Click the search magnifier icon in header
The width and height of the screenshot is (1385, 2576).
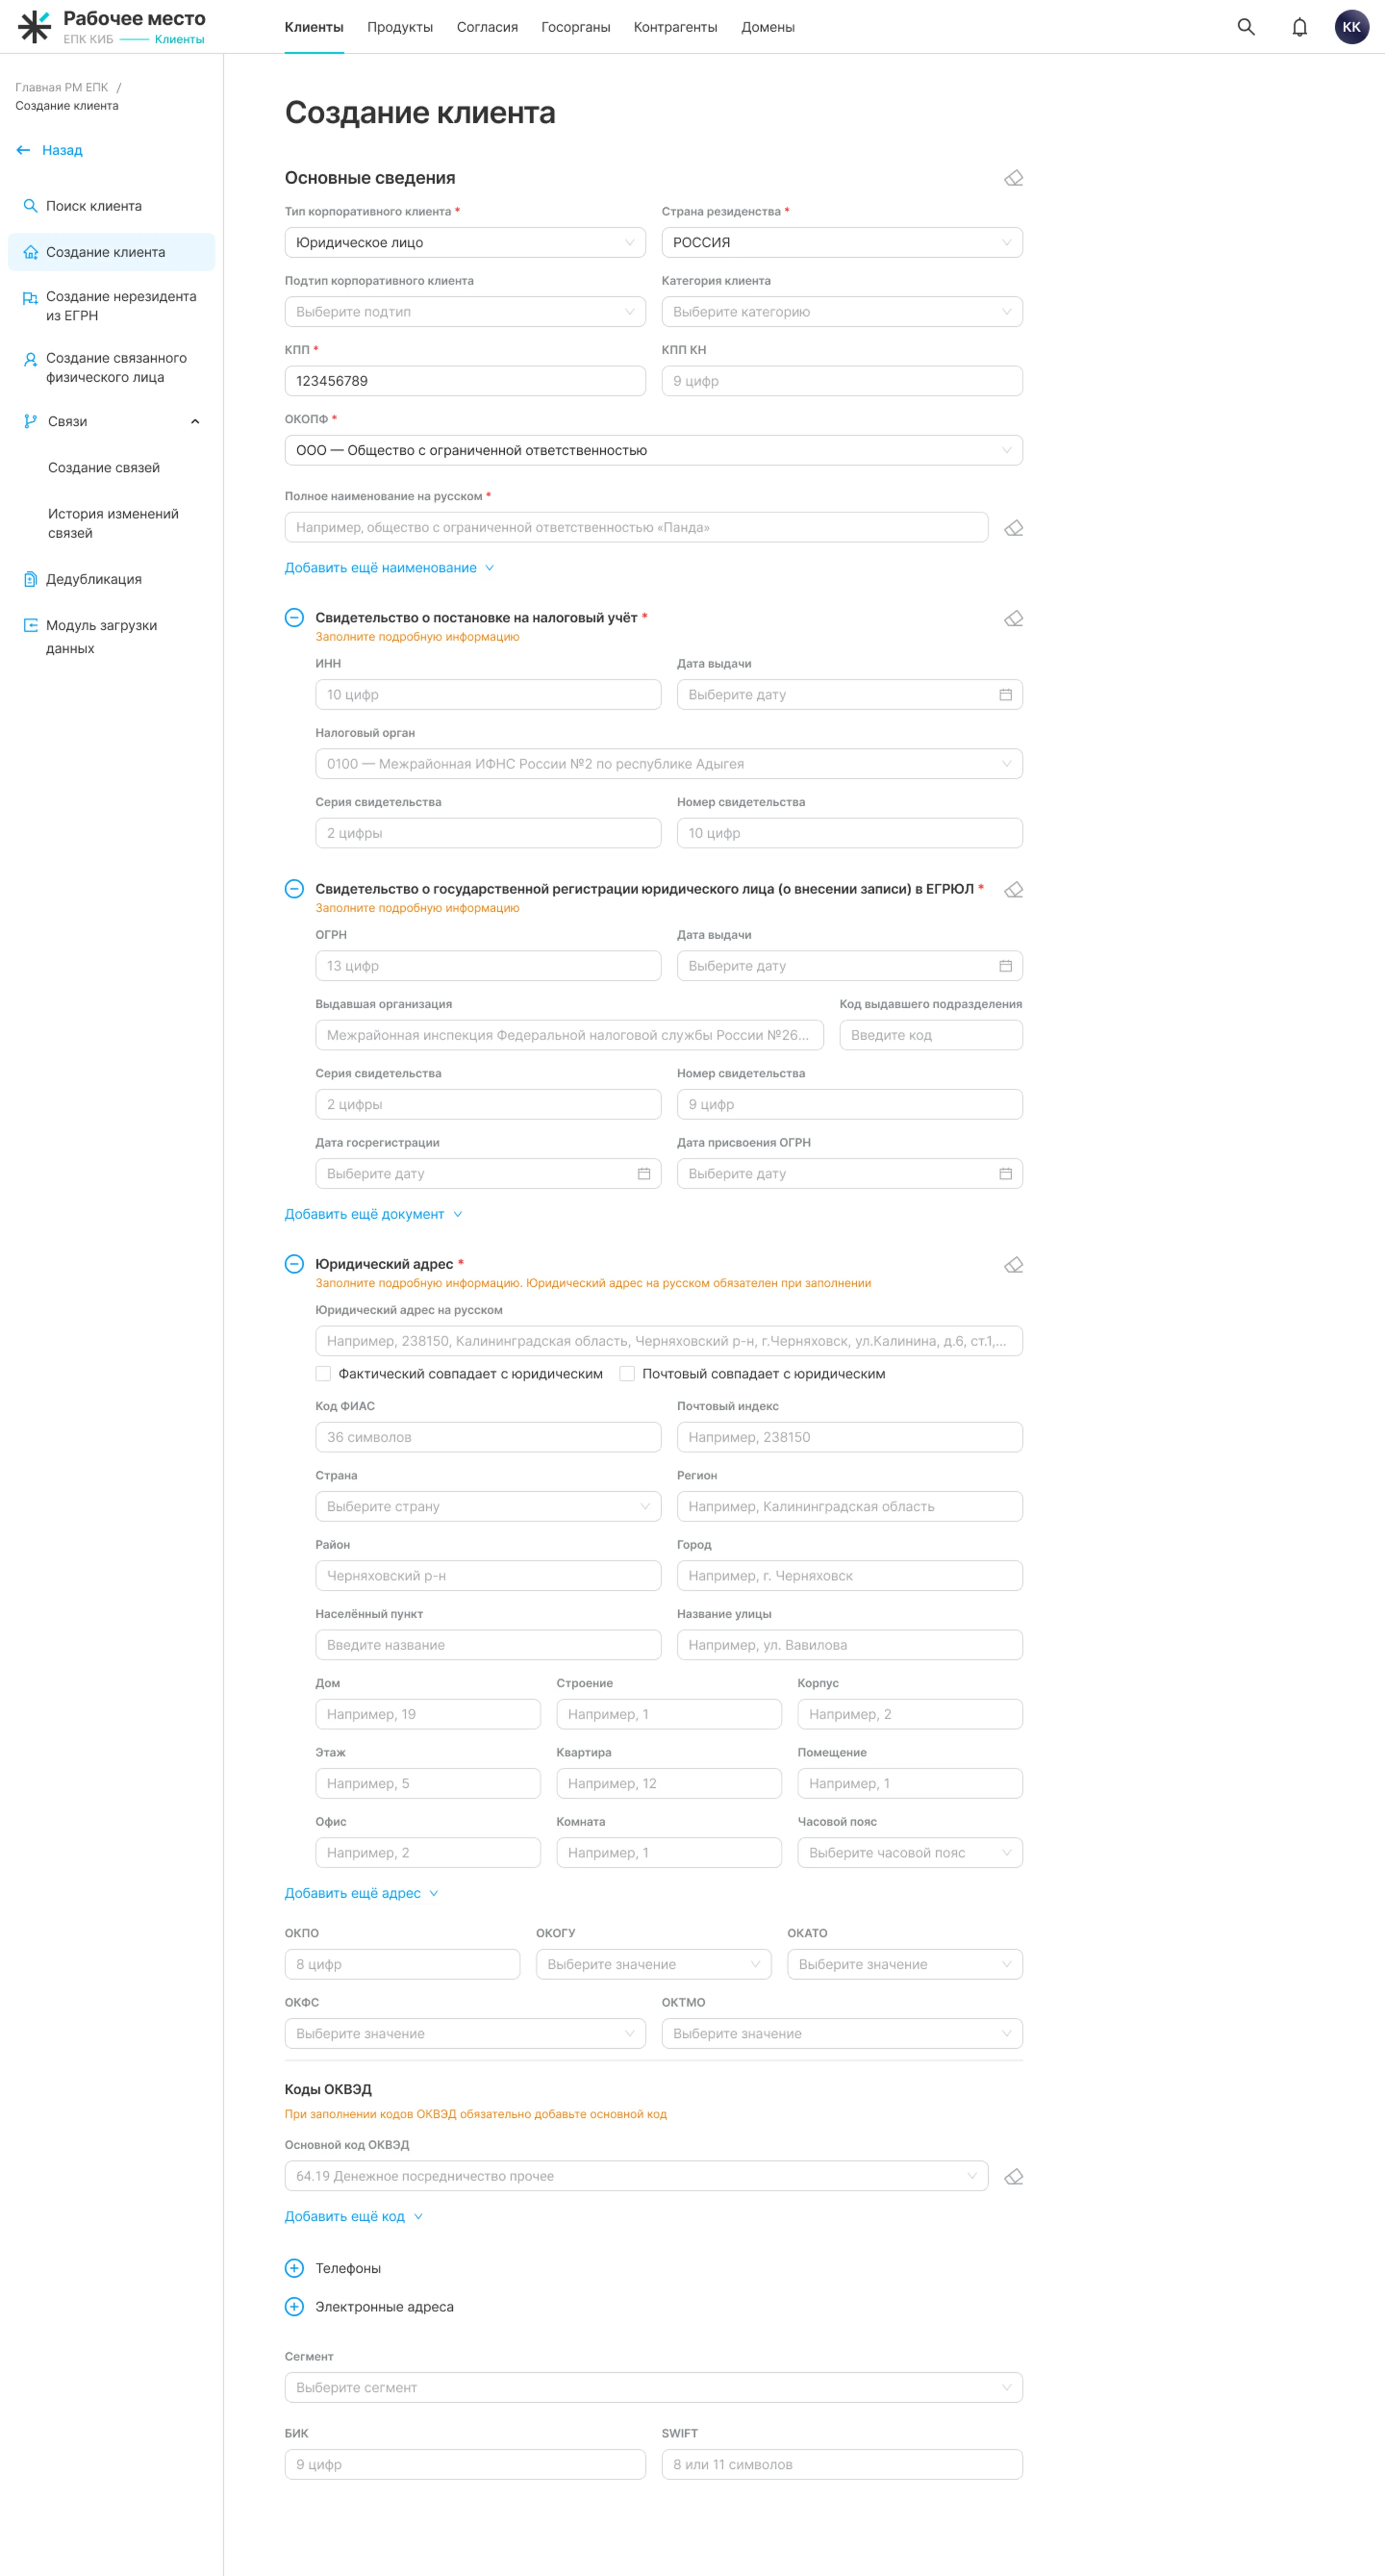pyautogui.click(x=1246, y=27)
